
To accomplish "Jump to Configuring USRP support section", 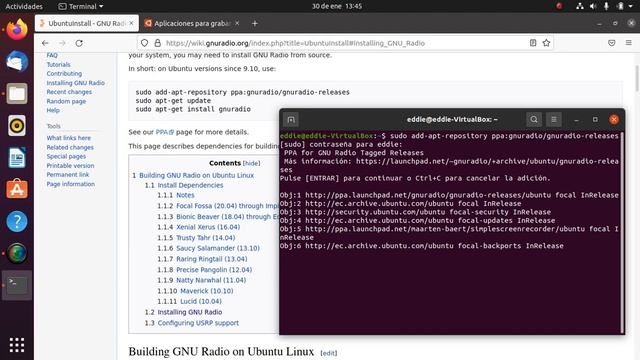I will (x=198, y=323).
